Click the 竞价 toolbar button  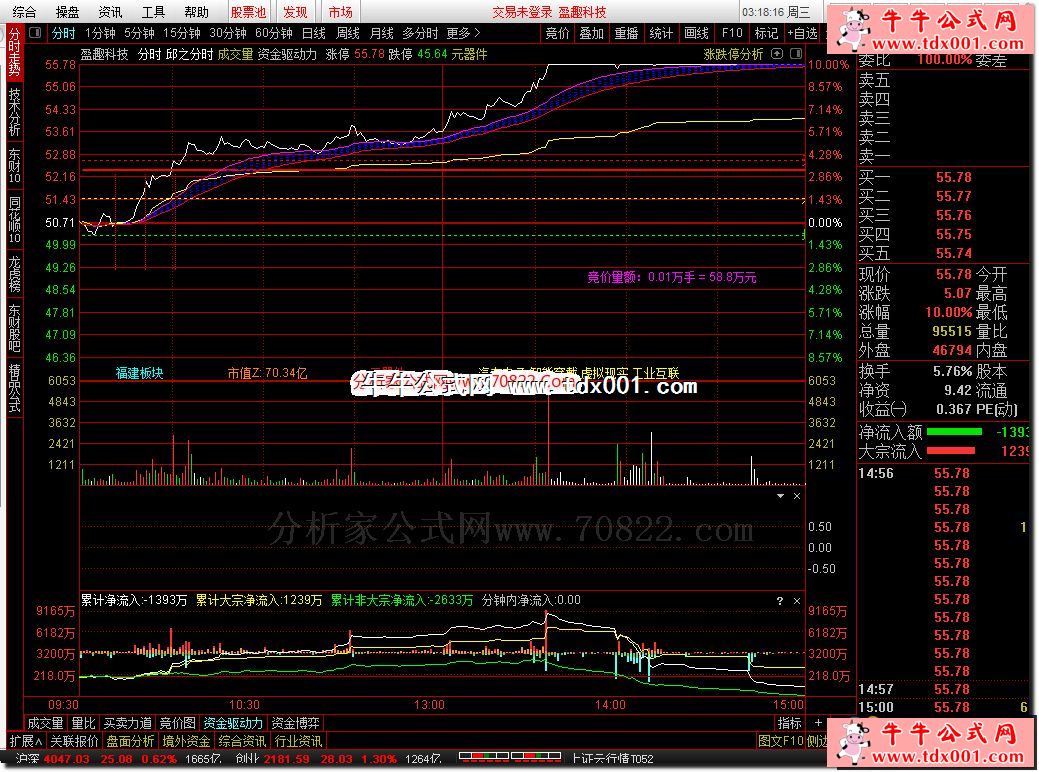click(x=557, y=32)
